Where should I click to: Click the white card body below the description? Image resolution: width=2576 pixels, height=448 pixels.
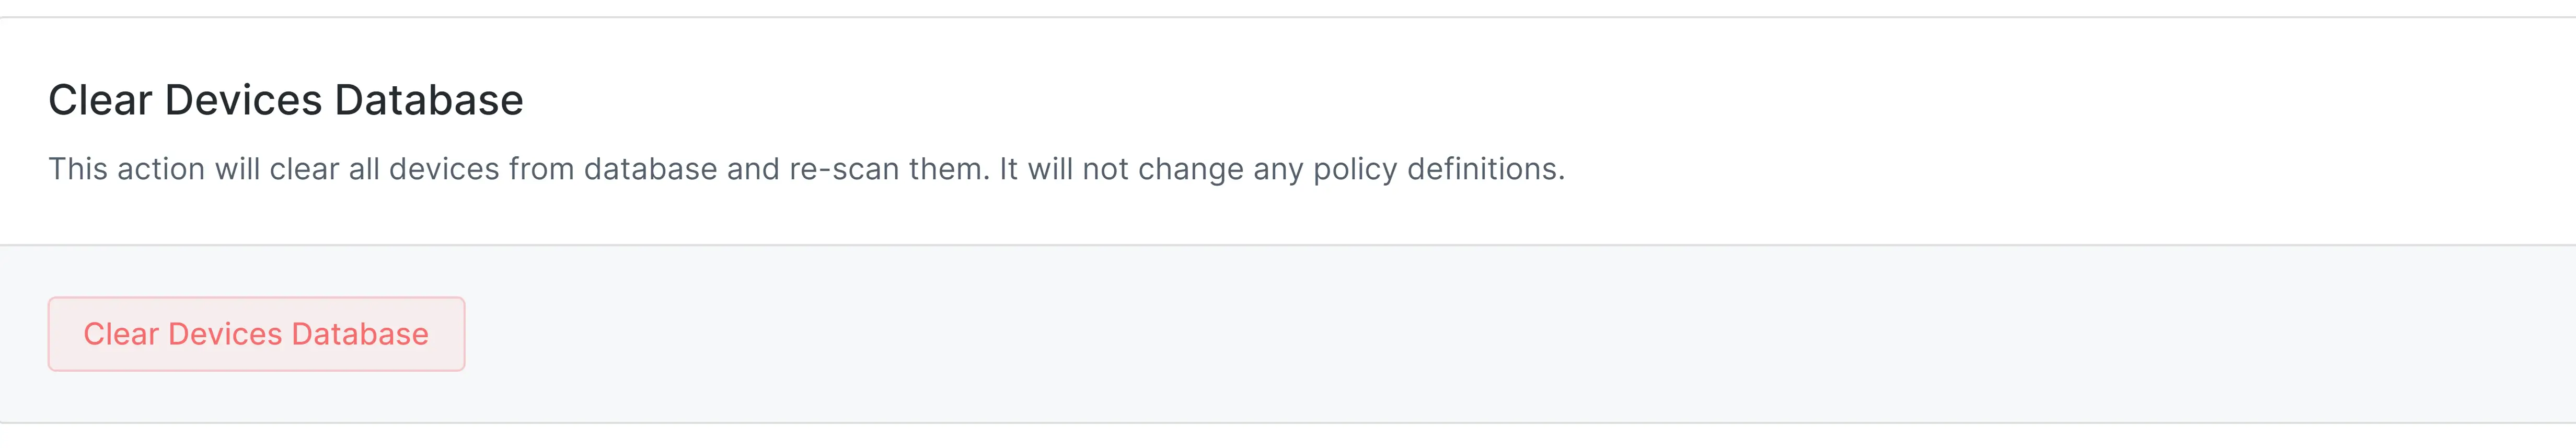pyautogui.click(x=1288, y=216)
